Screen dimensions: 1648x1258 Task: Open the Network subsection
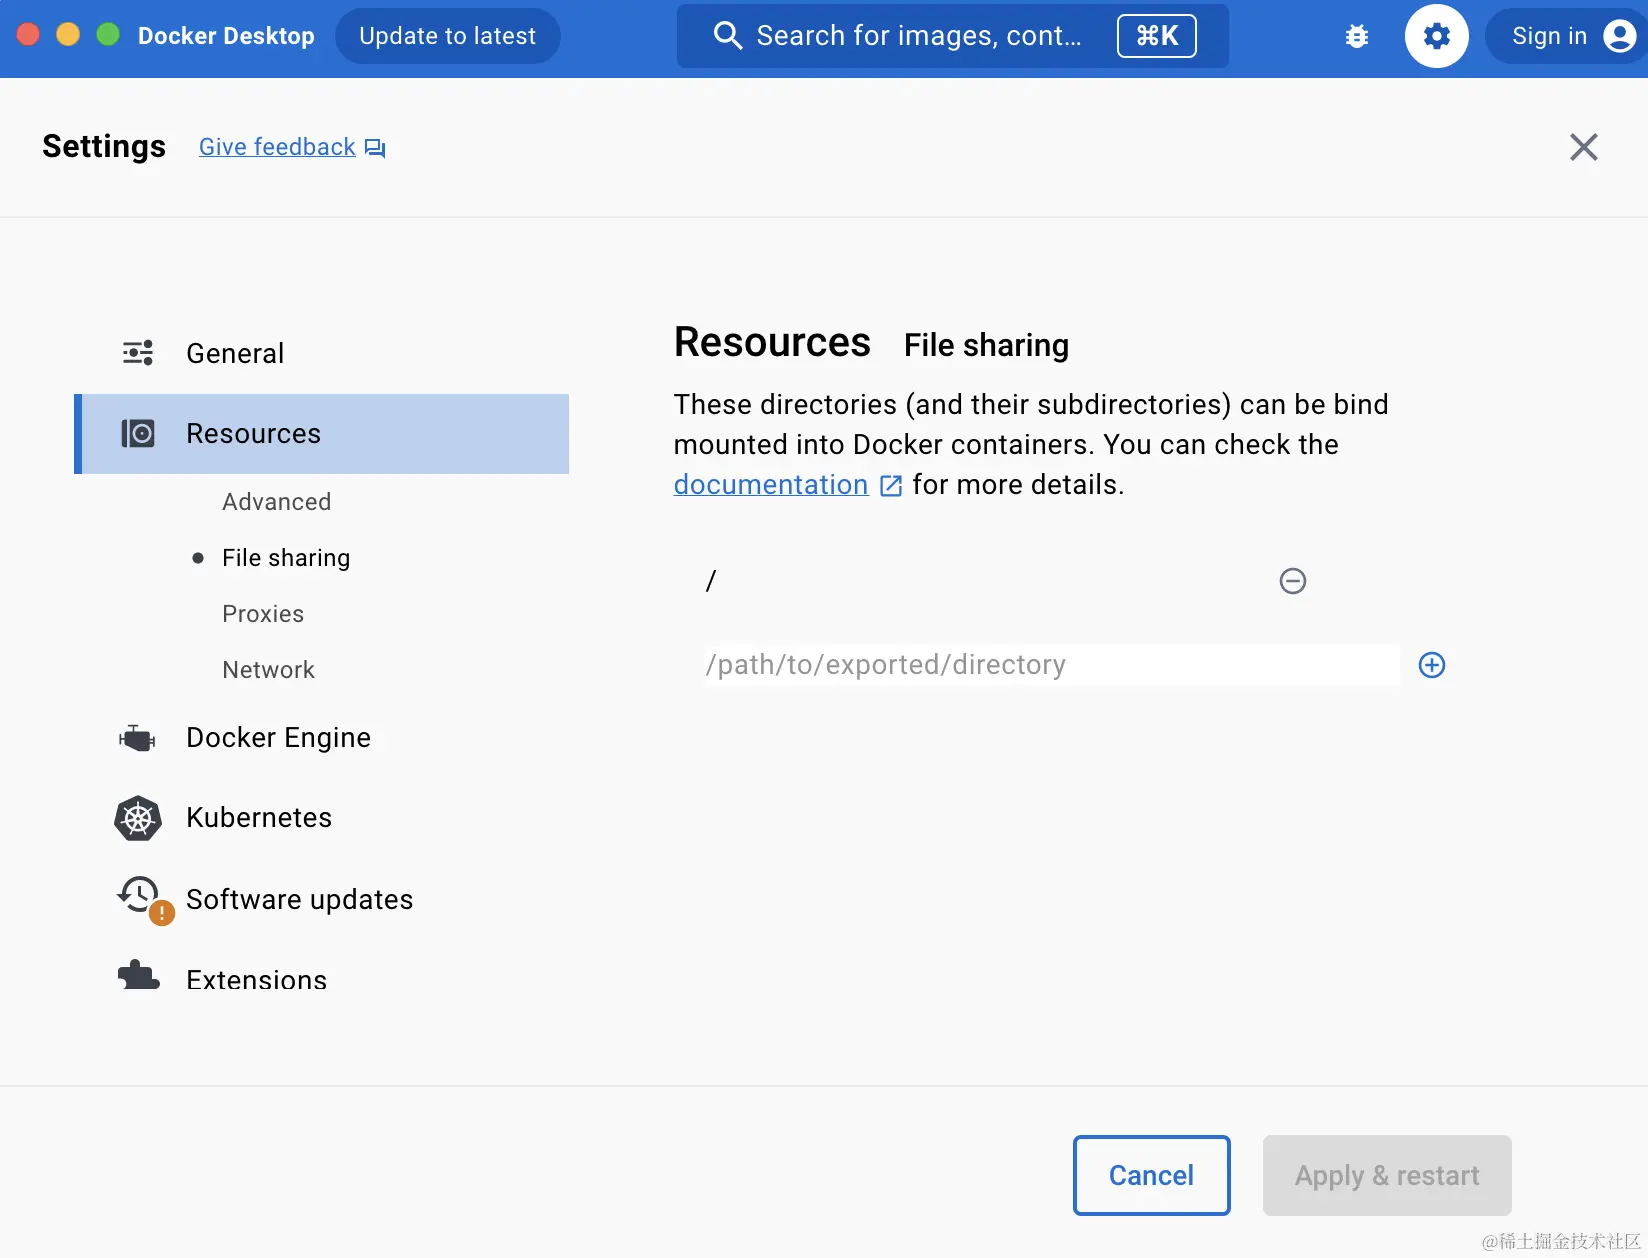pos(268,670)
